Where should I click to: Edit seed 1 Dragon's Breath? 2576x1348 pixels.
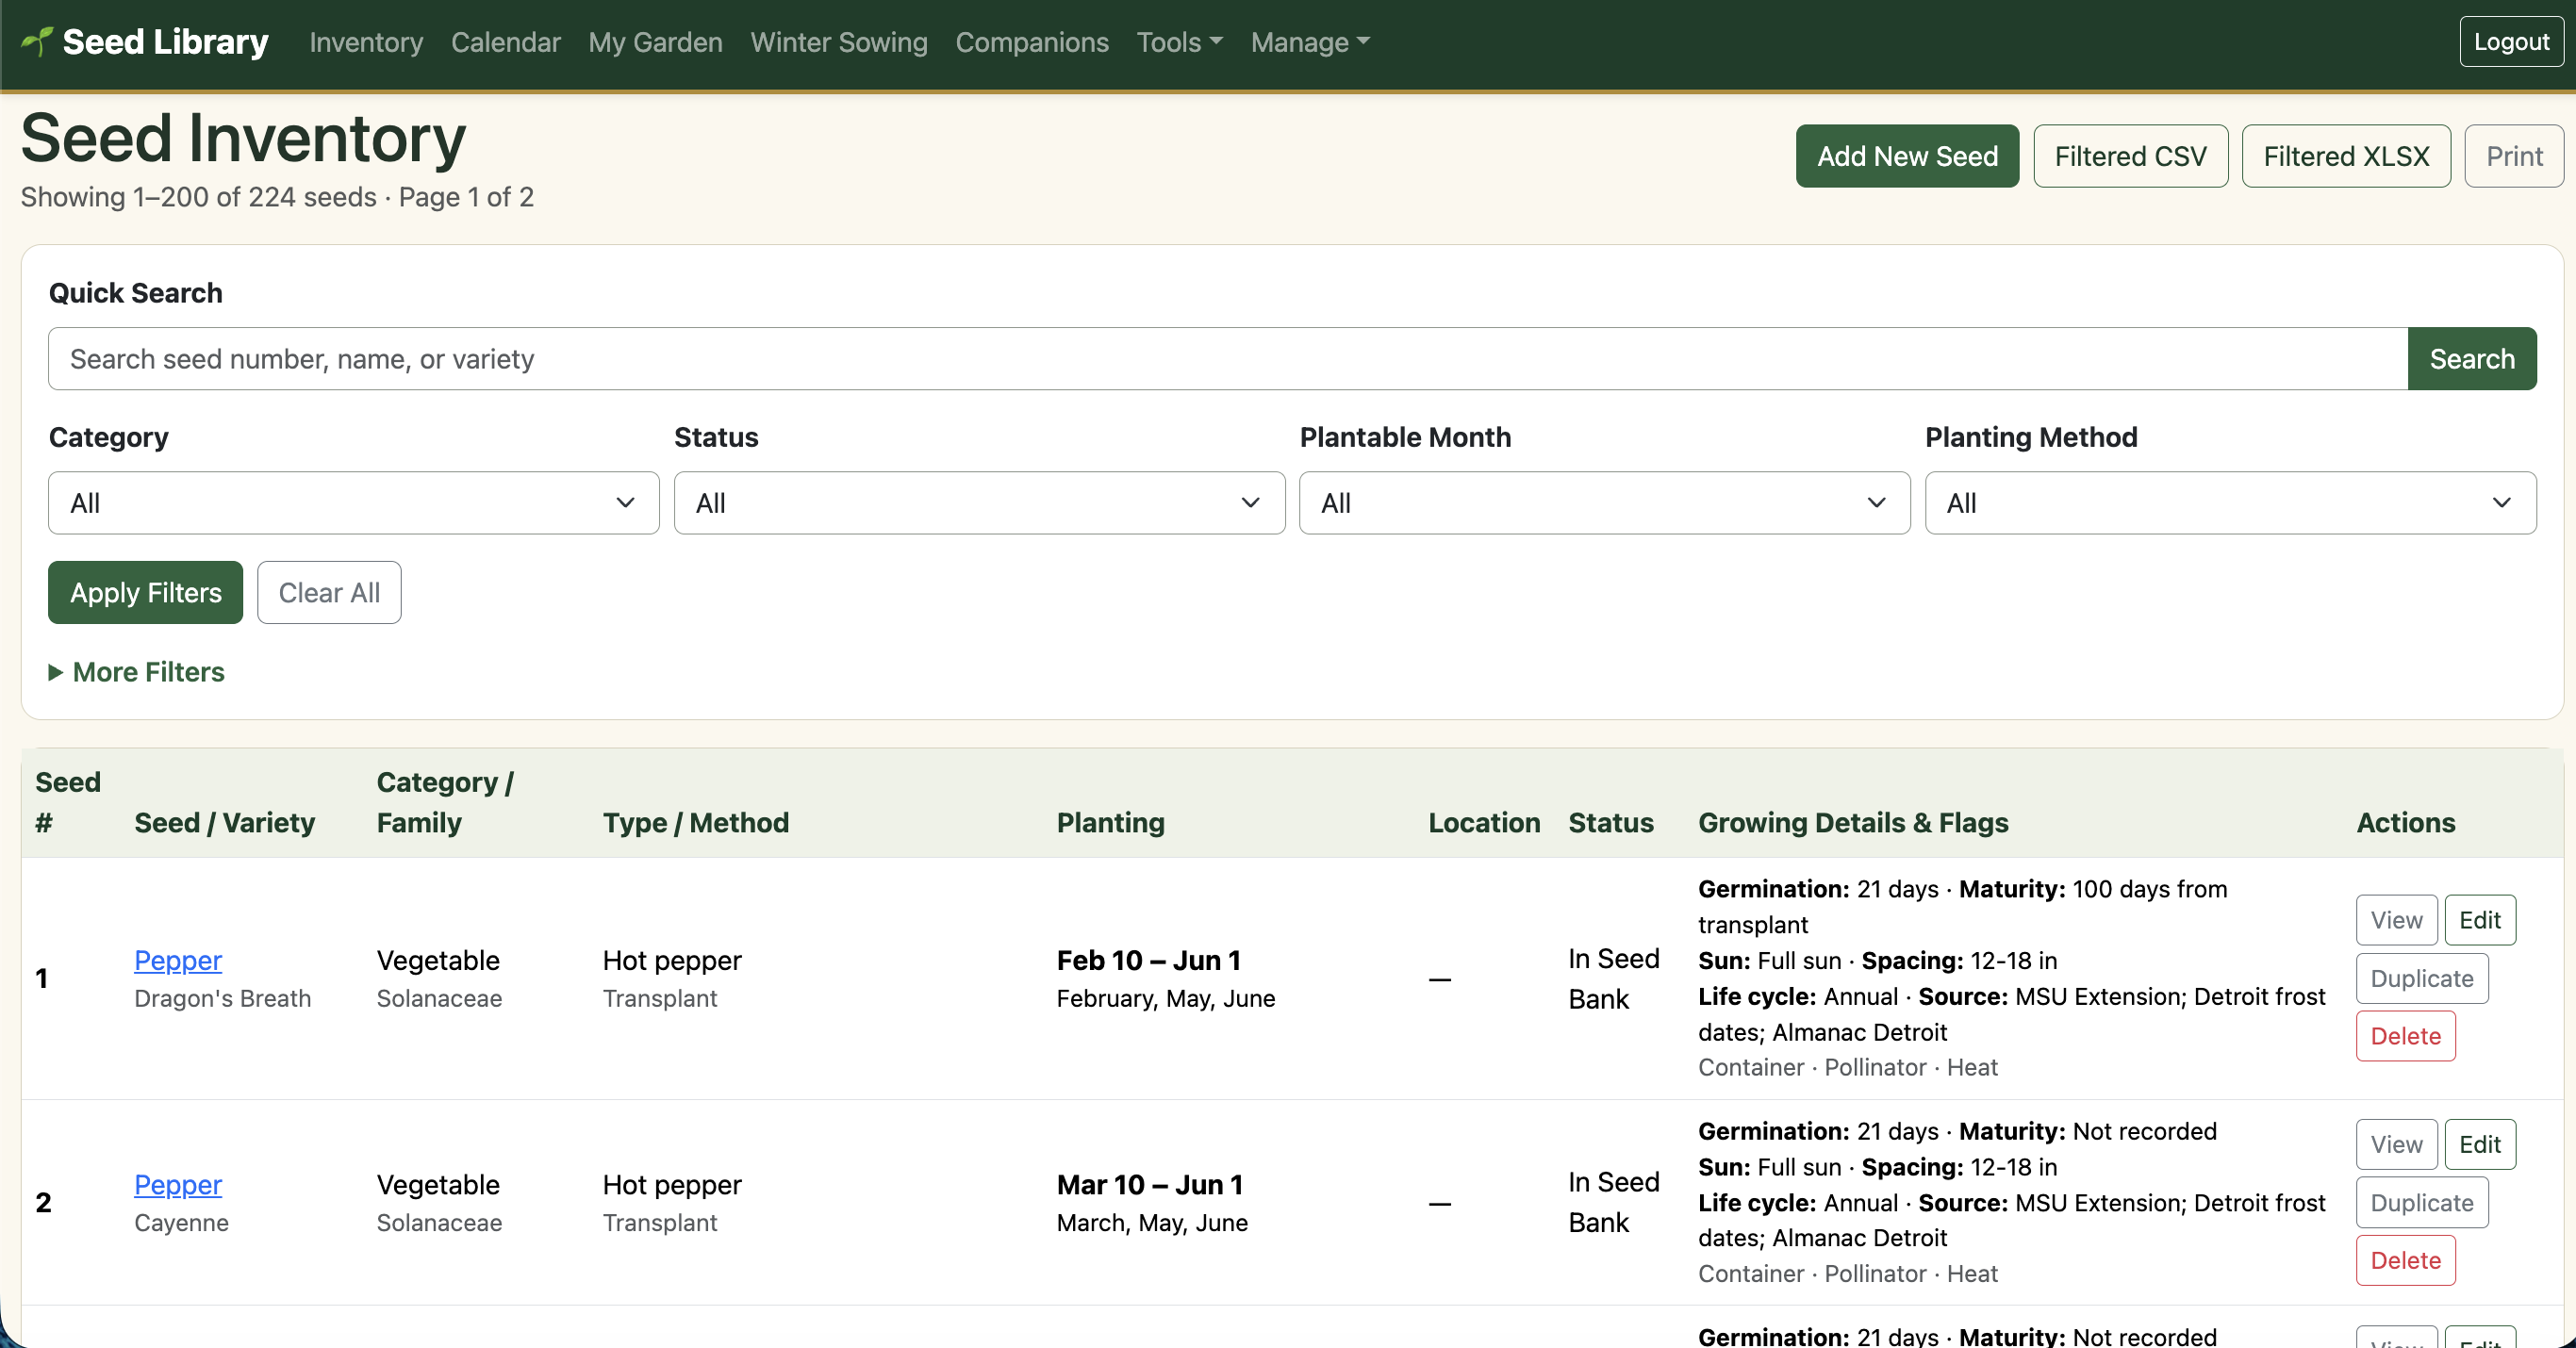(2479, 920)
